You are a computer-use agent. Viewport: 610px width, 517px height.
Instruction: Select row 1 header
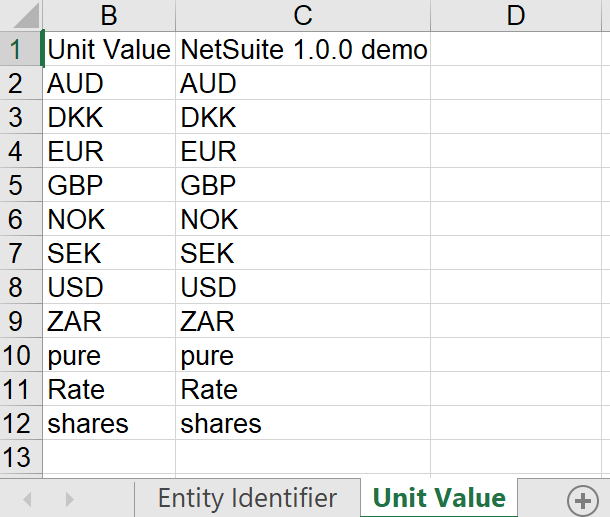tap(21, 49)
